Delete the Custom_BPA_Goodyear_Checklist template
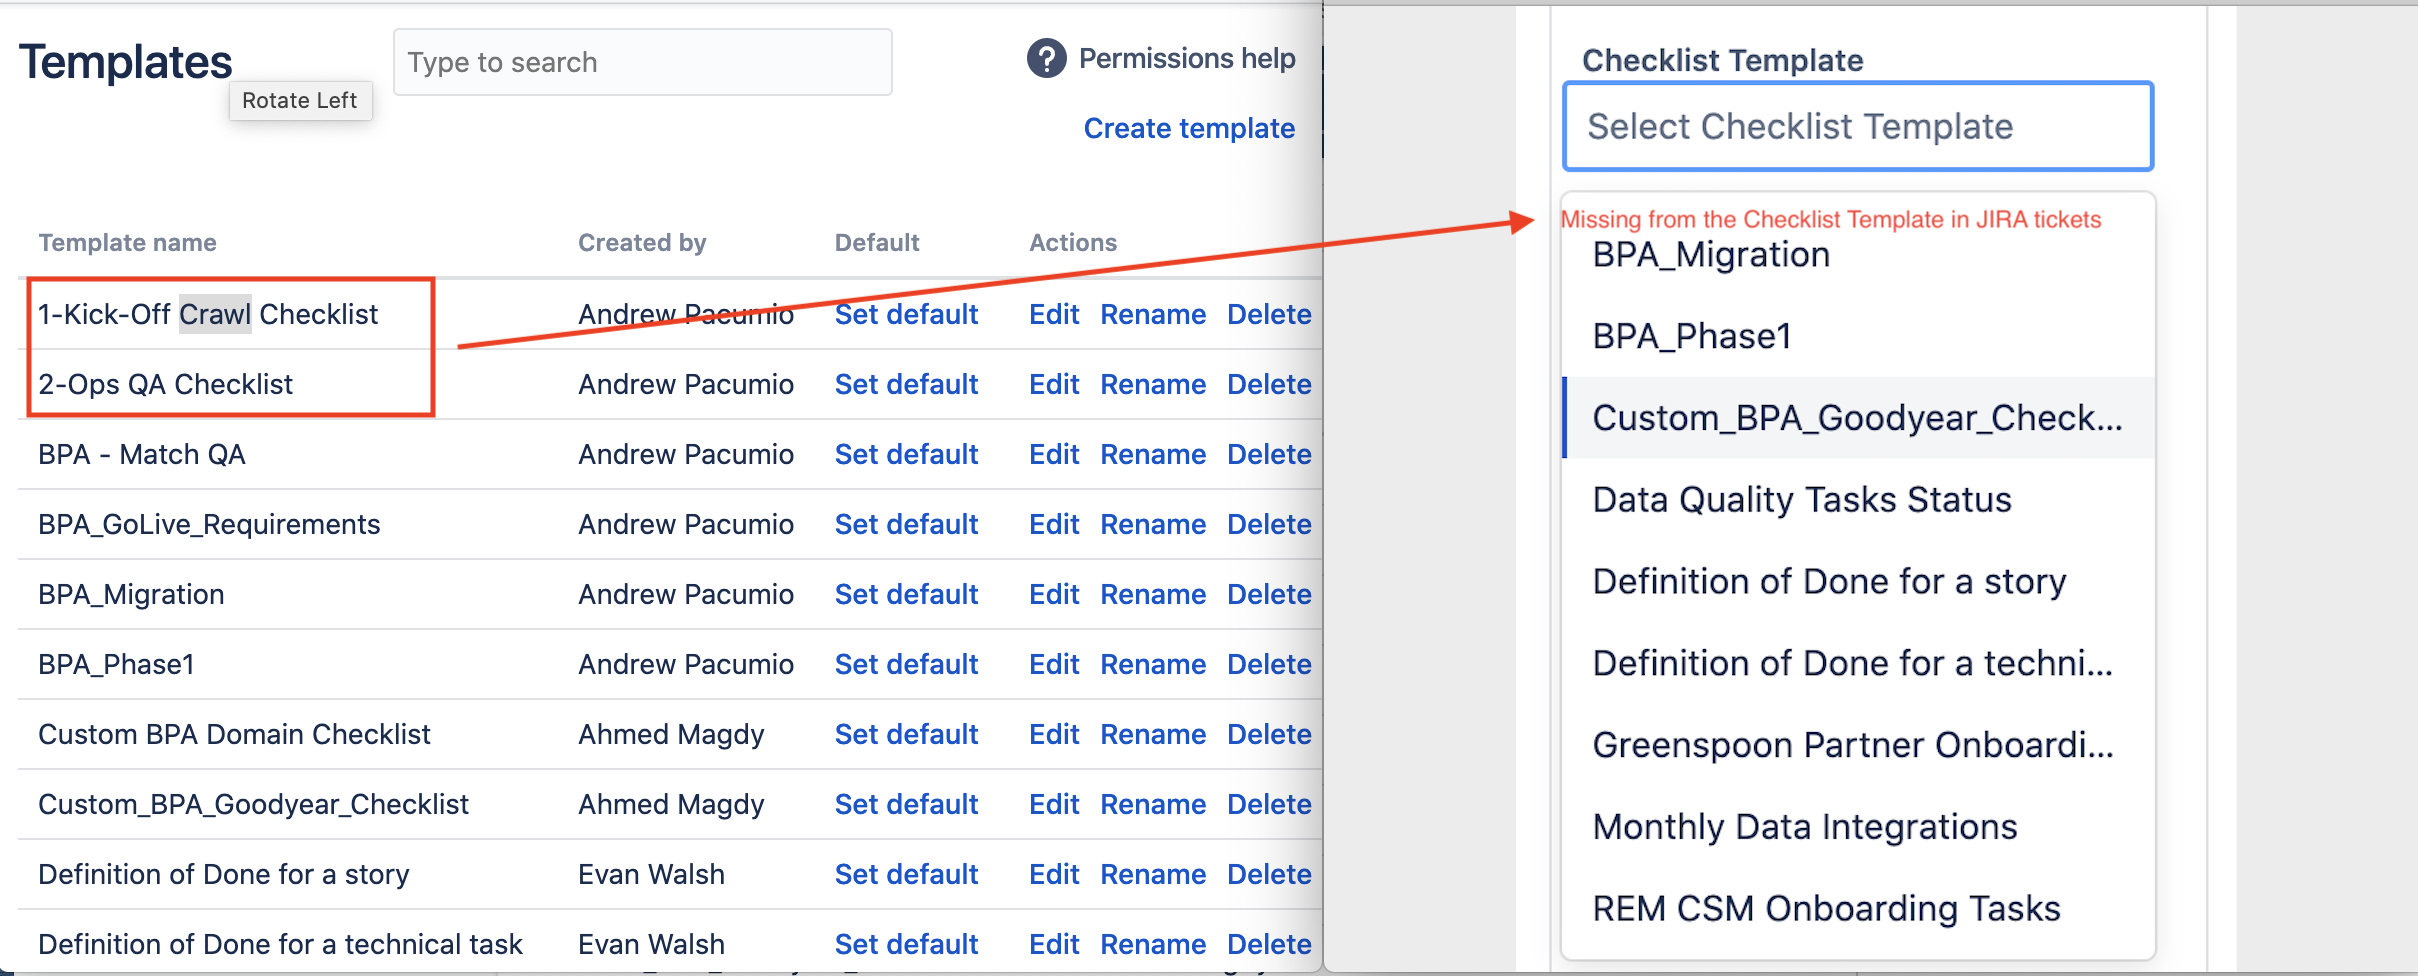2418x976 pixels. (1268, 803)
